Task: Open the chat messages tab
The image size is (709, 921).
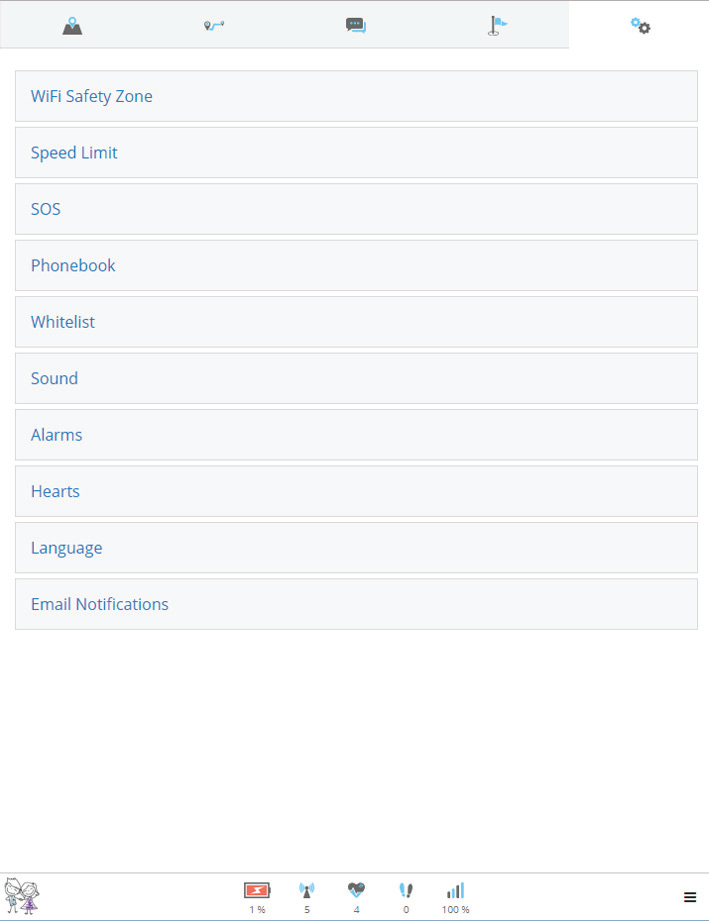Action: point(356,25)
